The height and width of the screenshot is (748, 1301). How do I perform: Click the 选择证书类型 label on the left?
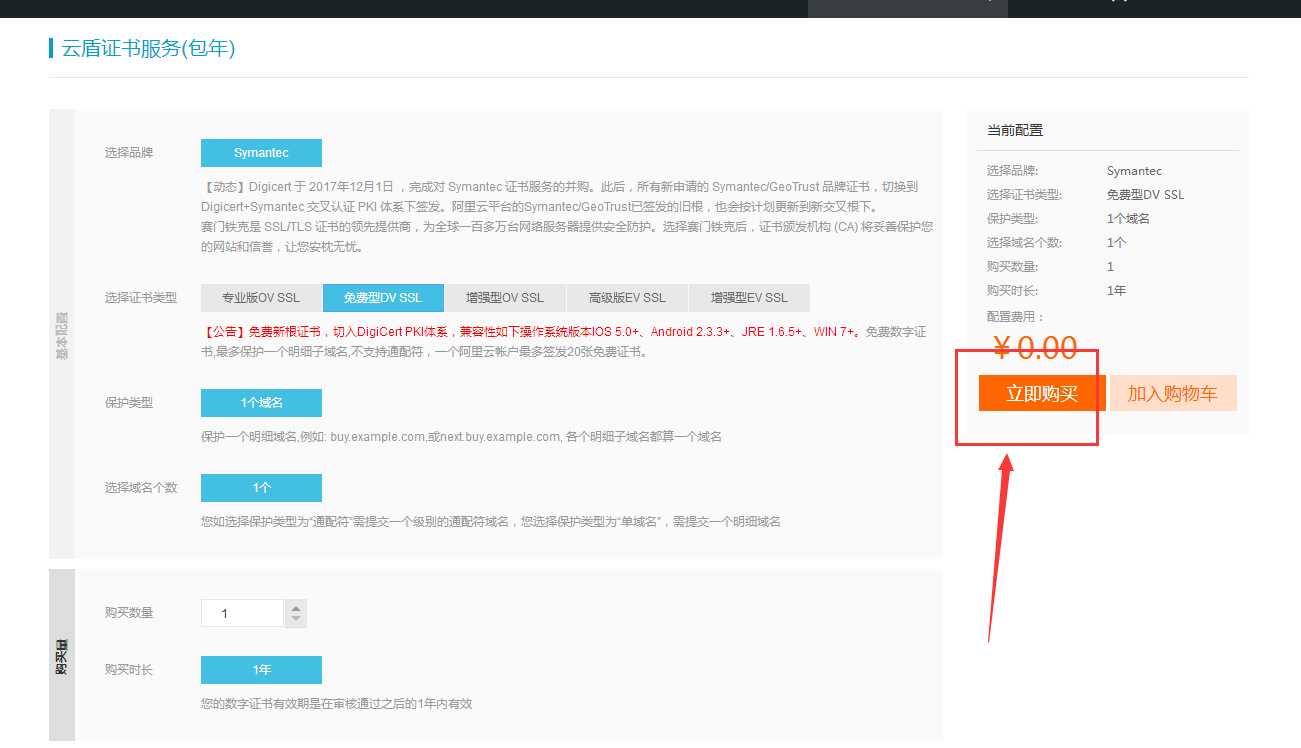click(141, 298)
